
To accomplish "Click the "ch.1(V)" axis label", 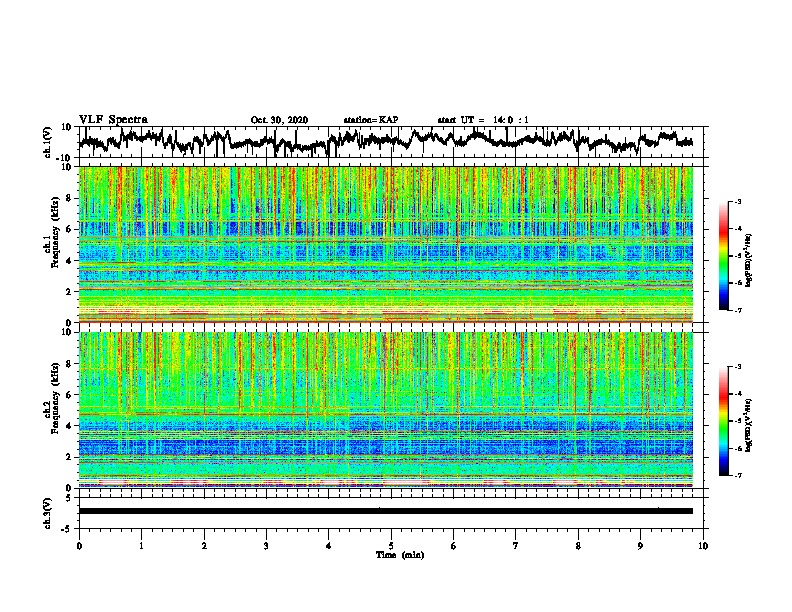I will pyautogui.click(x=49, y=142).
